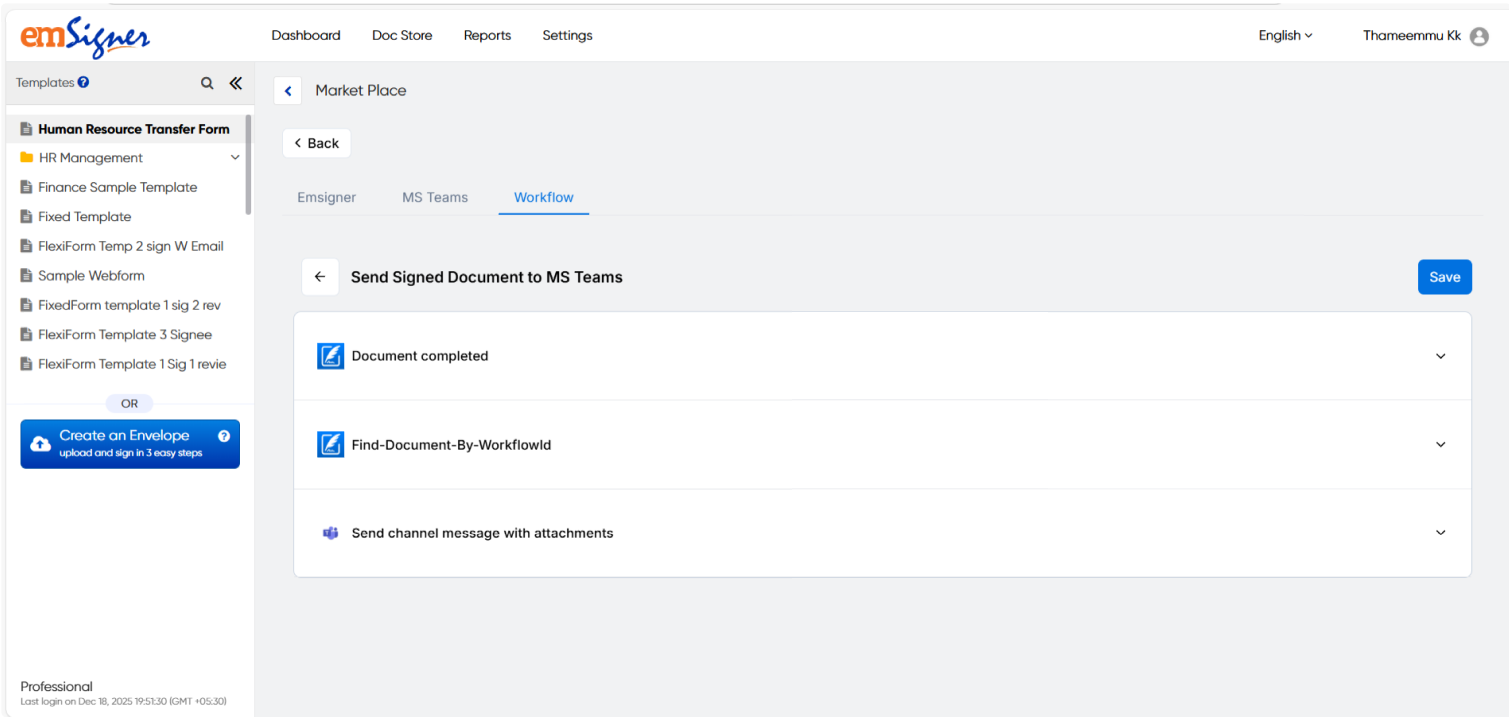Click back arrow beside Send Signed Document
Viewport: 1509px width, 717px height.
click(x=320, y=277)
